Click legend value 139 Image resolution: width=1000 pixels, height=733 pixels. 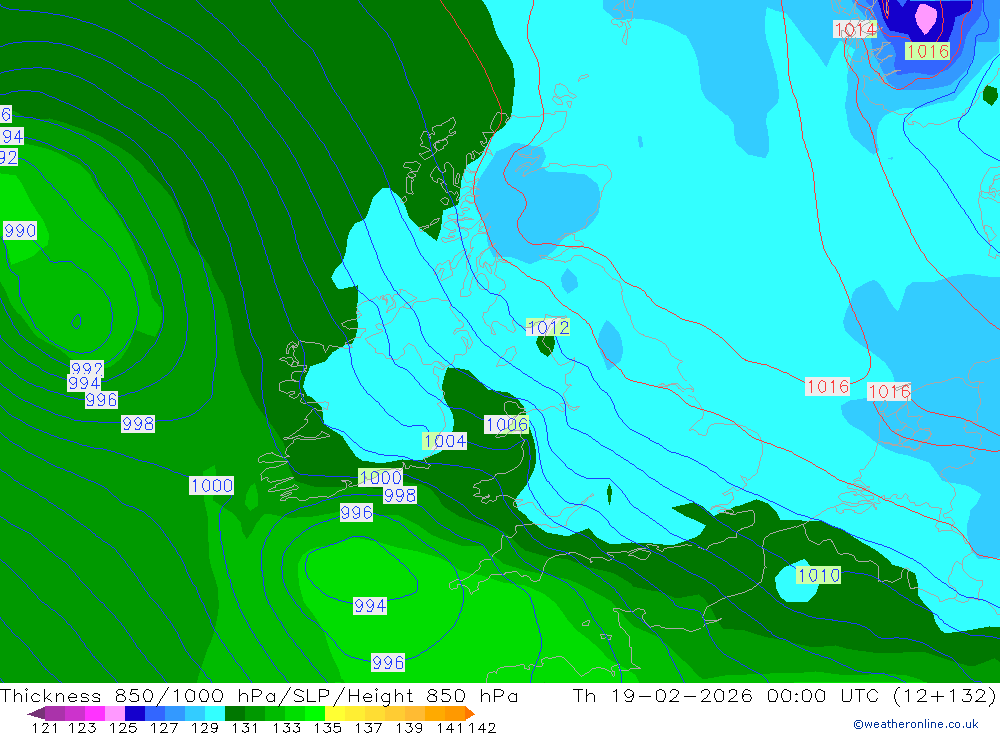pyautogui.click(x=409, y=728)
